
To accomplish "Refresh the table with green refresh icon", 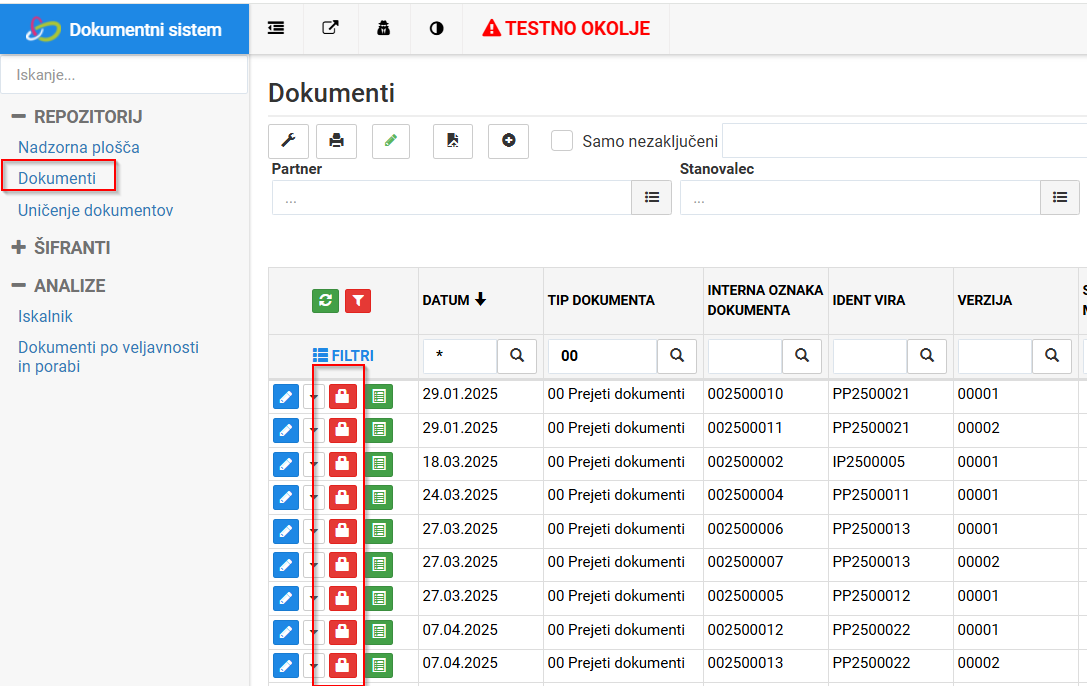I will click(x=325, y=301).
